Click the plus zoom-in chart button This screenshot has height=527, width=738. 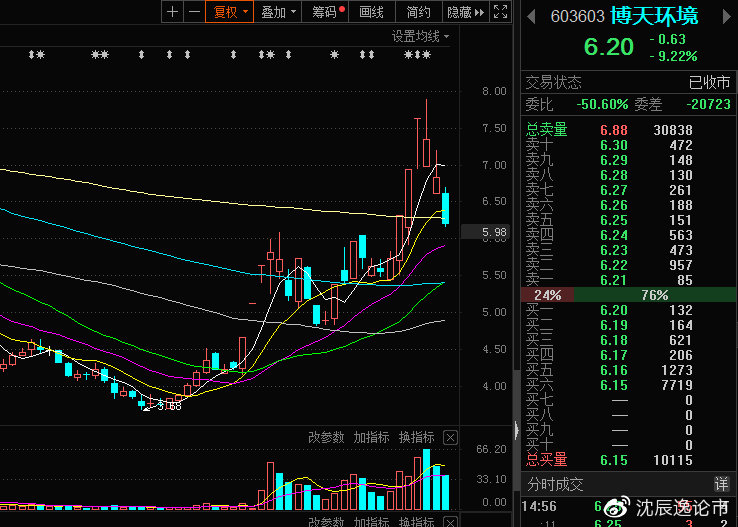(x=172, y=12)
